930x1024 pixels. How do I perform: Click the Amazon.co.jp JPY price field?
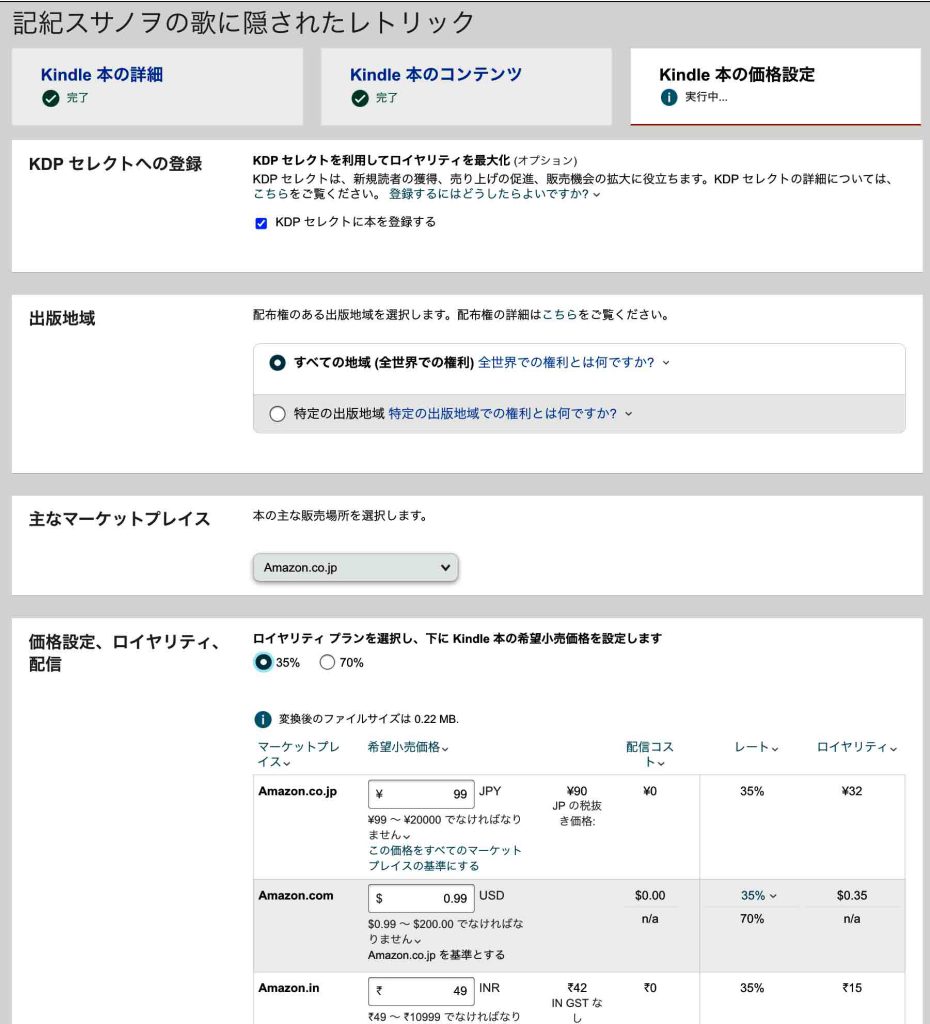[x=421, y=795]
